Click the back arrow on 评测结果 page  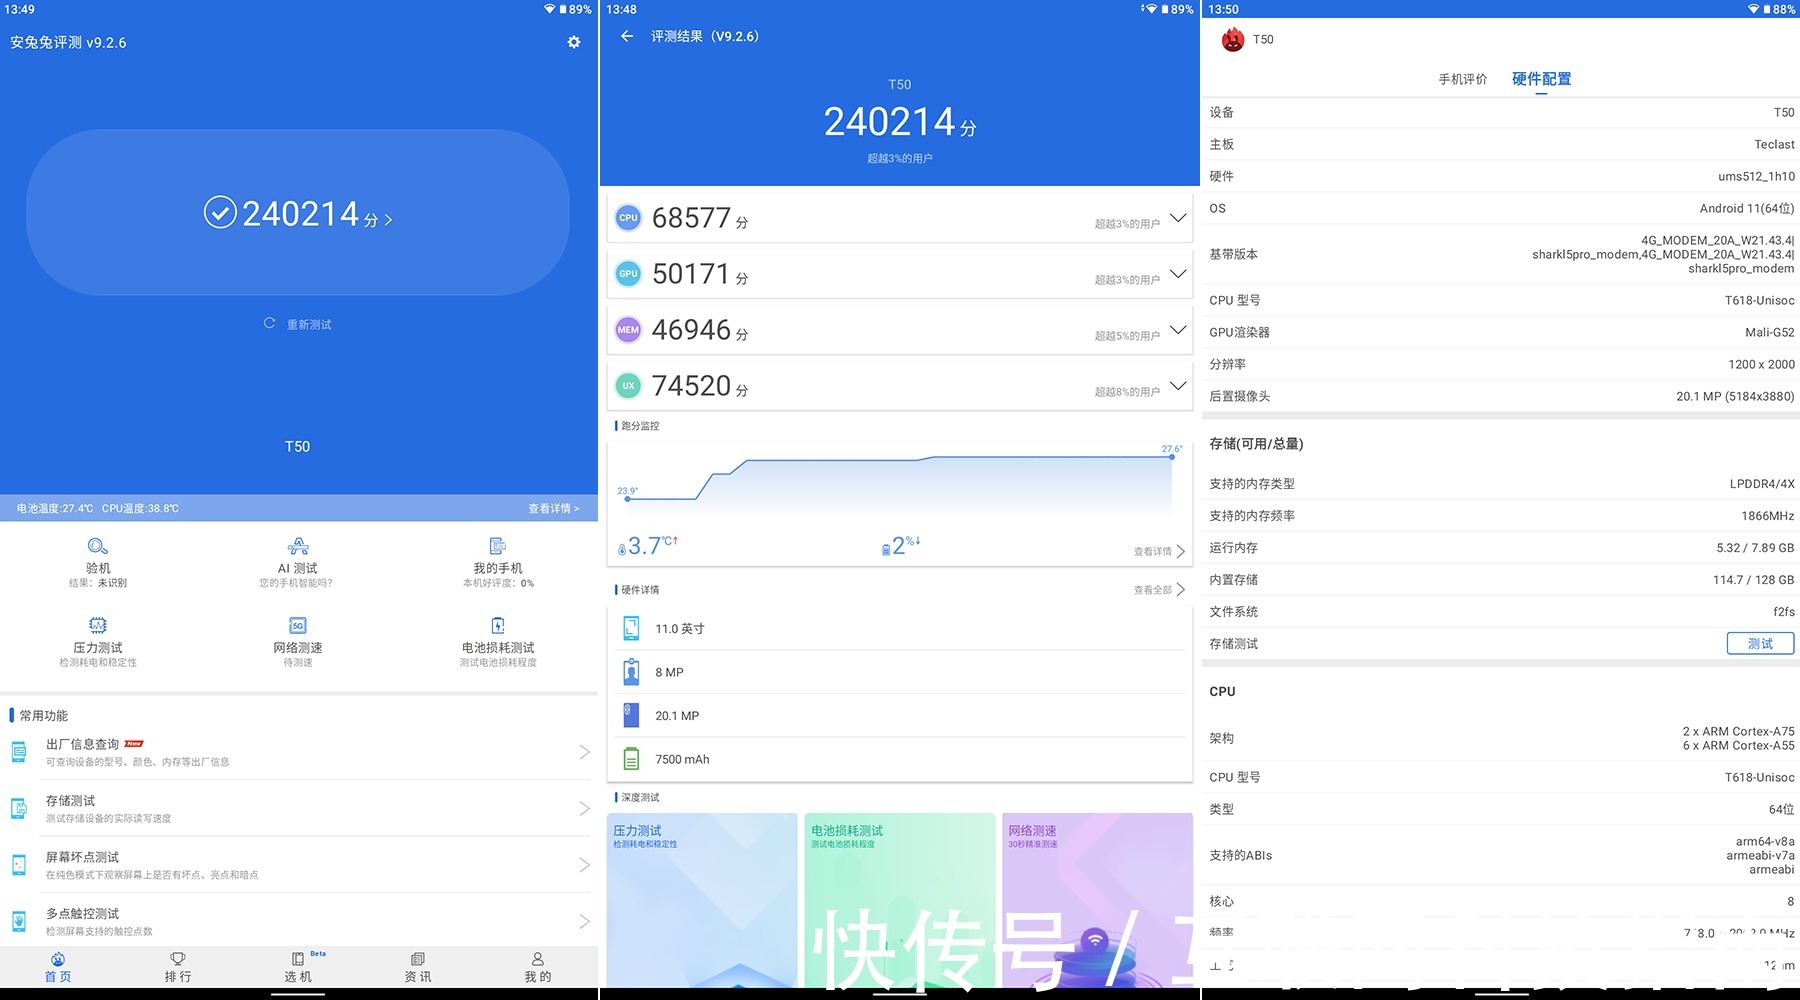coord(627,36)
